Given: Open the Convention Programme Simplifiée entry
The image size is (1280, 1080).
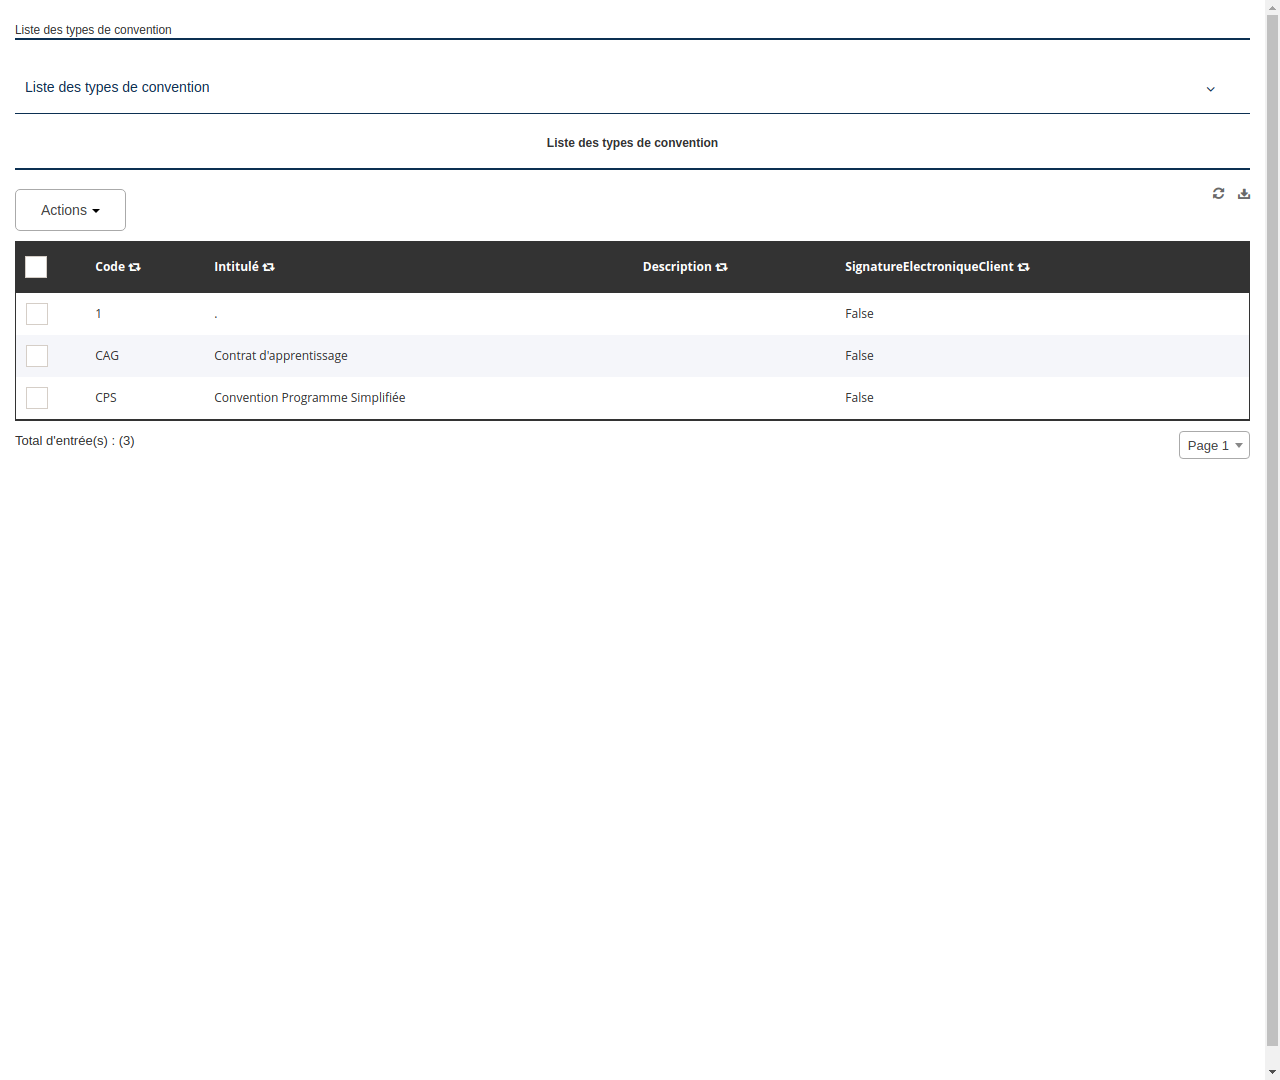Looking at the screenshot, I should [x=310, y=397].
